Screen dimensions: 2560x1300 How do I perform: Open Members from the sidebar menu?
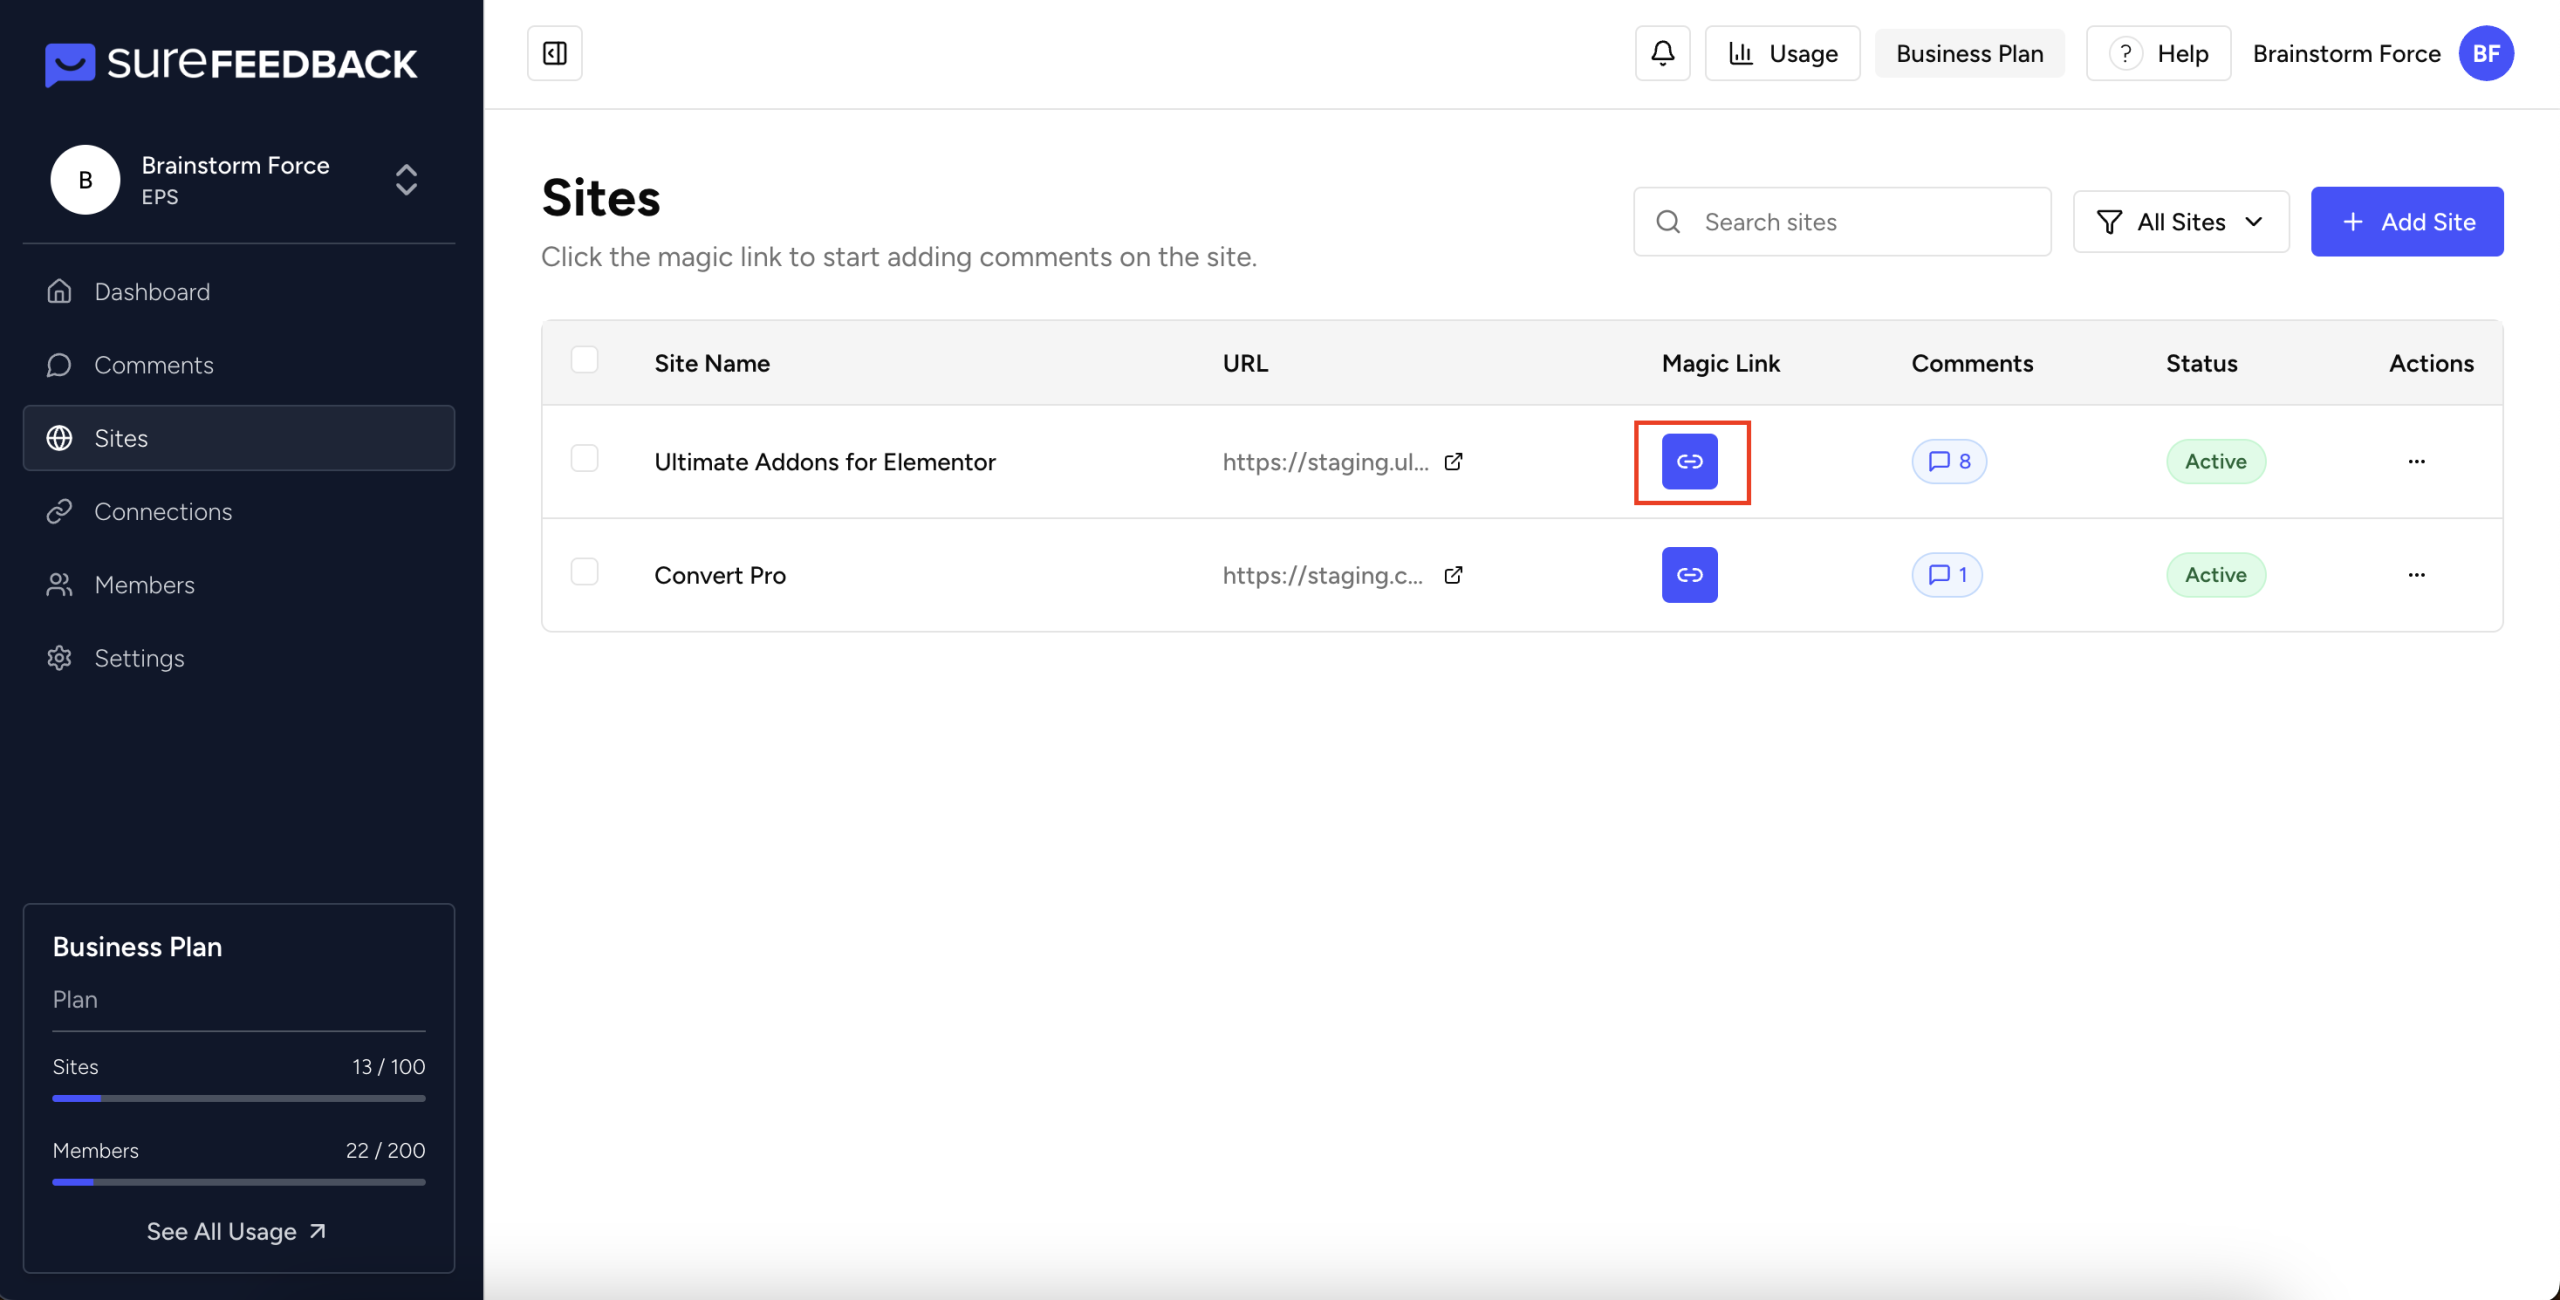(x=144, y=585)
